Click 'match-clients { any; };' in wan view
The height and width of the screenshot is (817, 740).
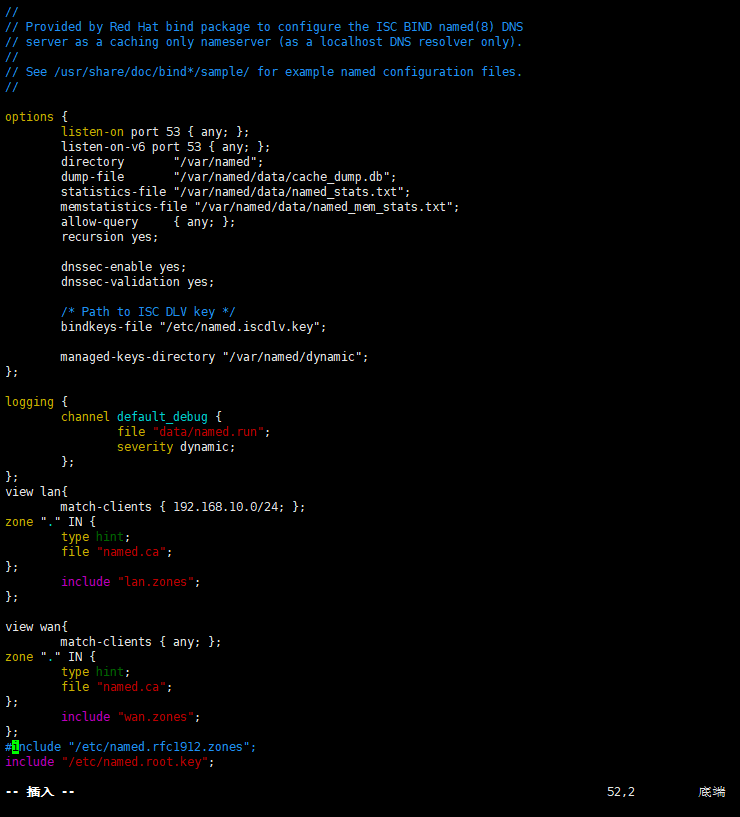coord(141,642)
